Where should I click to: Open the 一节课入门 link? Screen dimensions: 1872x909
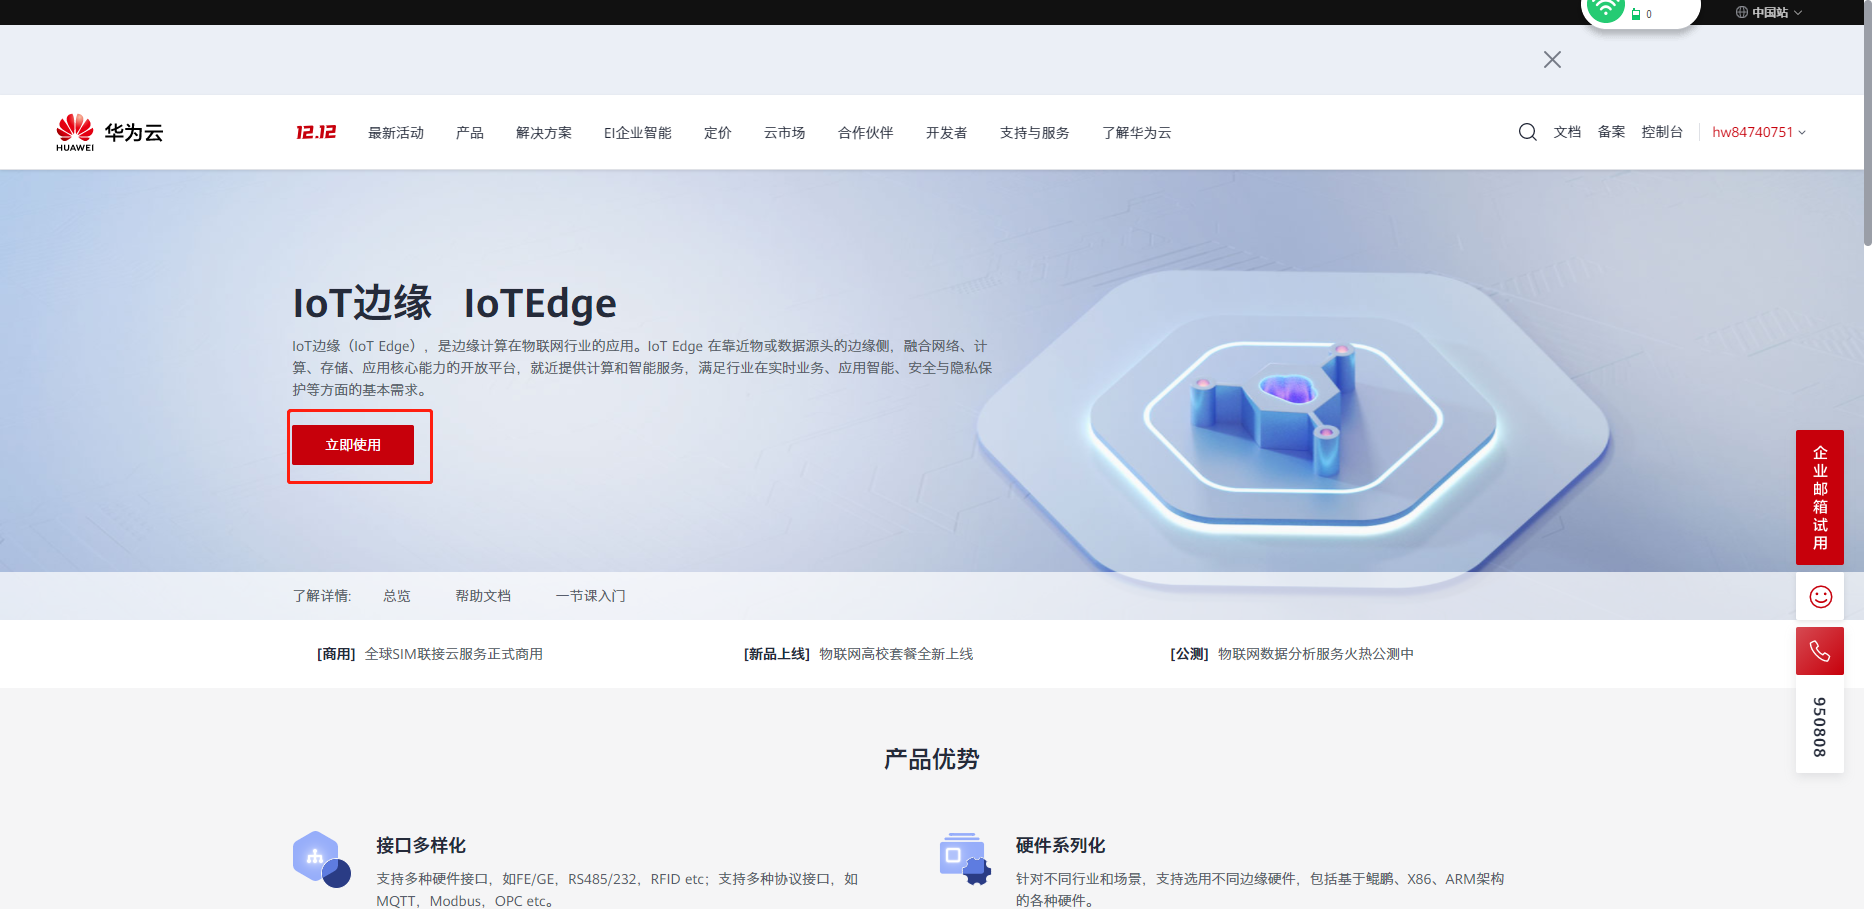point(591,596)
